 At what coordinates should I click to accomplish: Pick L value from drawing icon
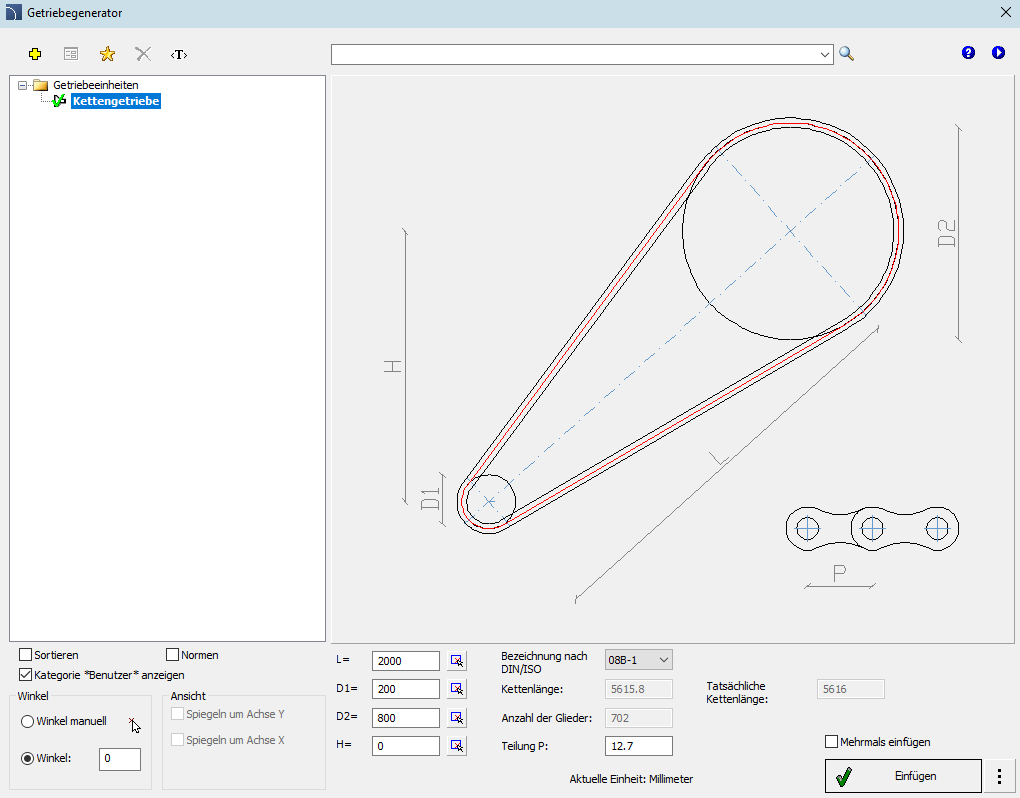coord(457,661)
